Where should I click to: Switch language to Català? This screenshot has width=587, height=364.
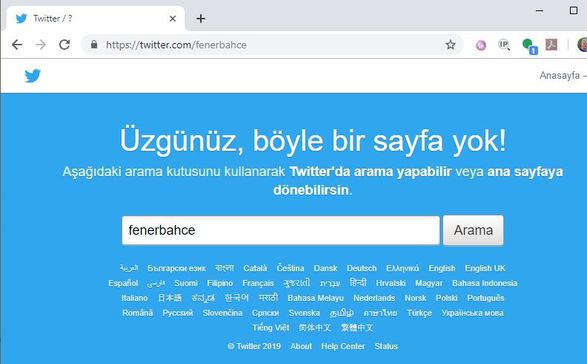point(255,269)
